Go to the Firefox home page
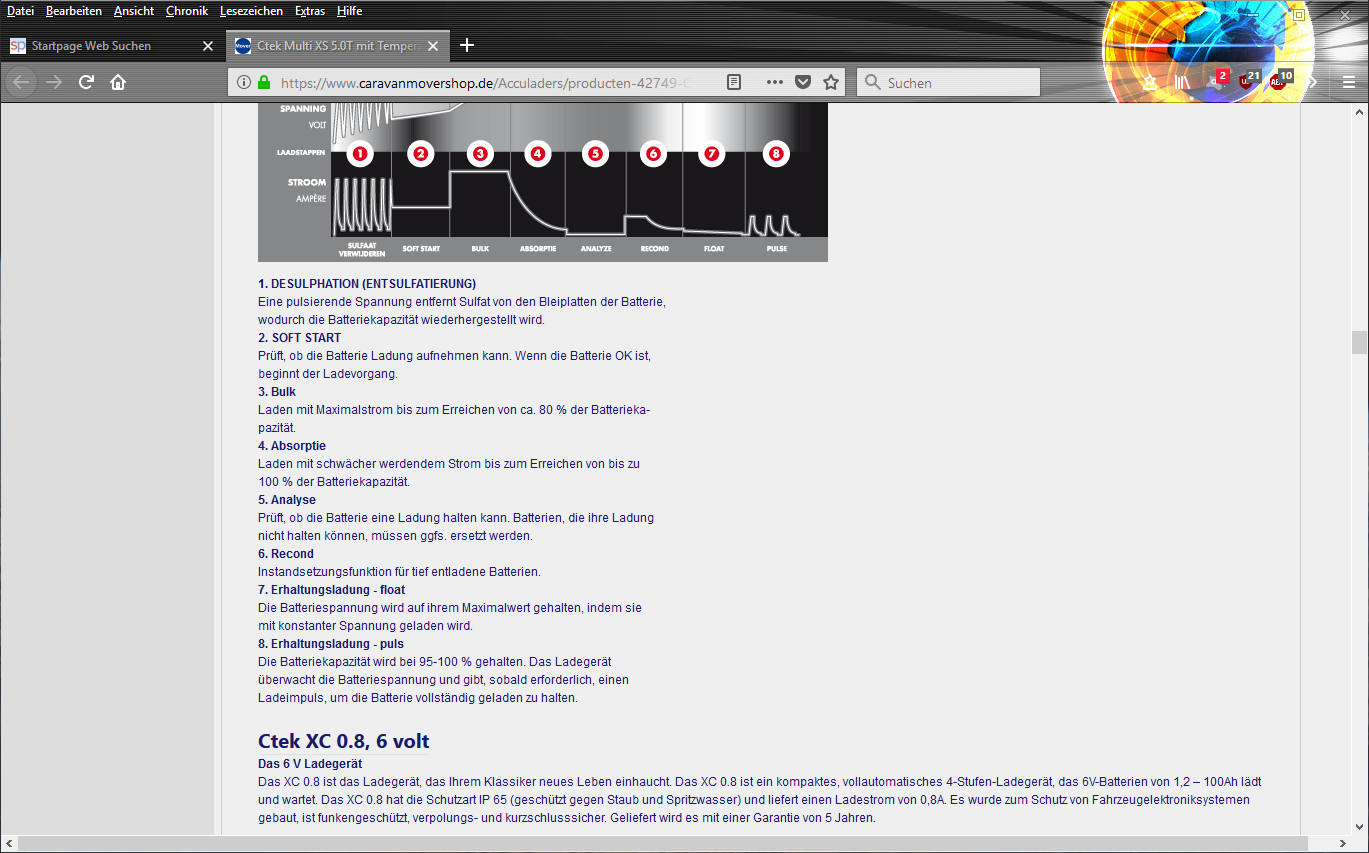1369x853 pixels. (x=118, y=82)
